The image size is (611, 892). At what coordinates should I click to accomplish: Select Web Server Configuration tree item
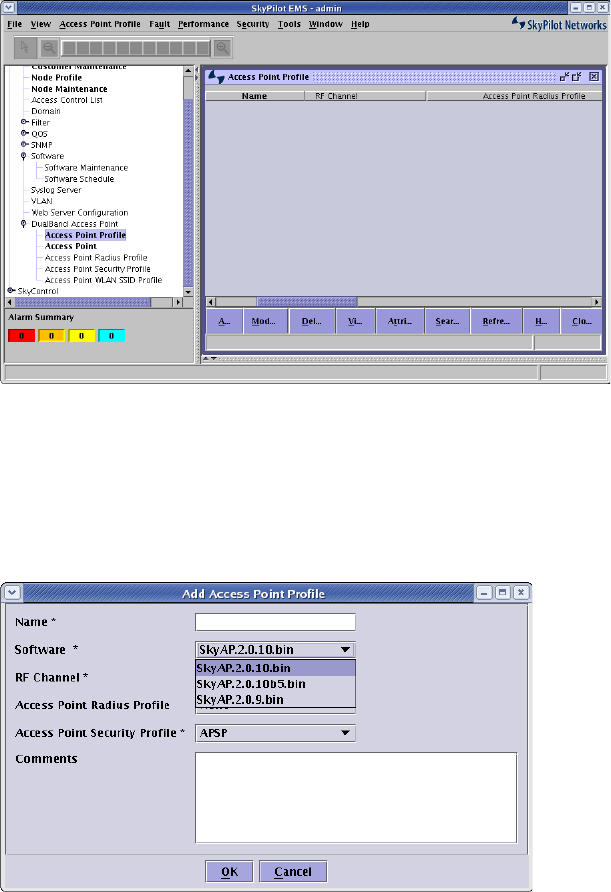80,213
